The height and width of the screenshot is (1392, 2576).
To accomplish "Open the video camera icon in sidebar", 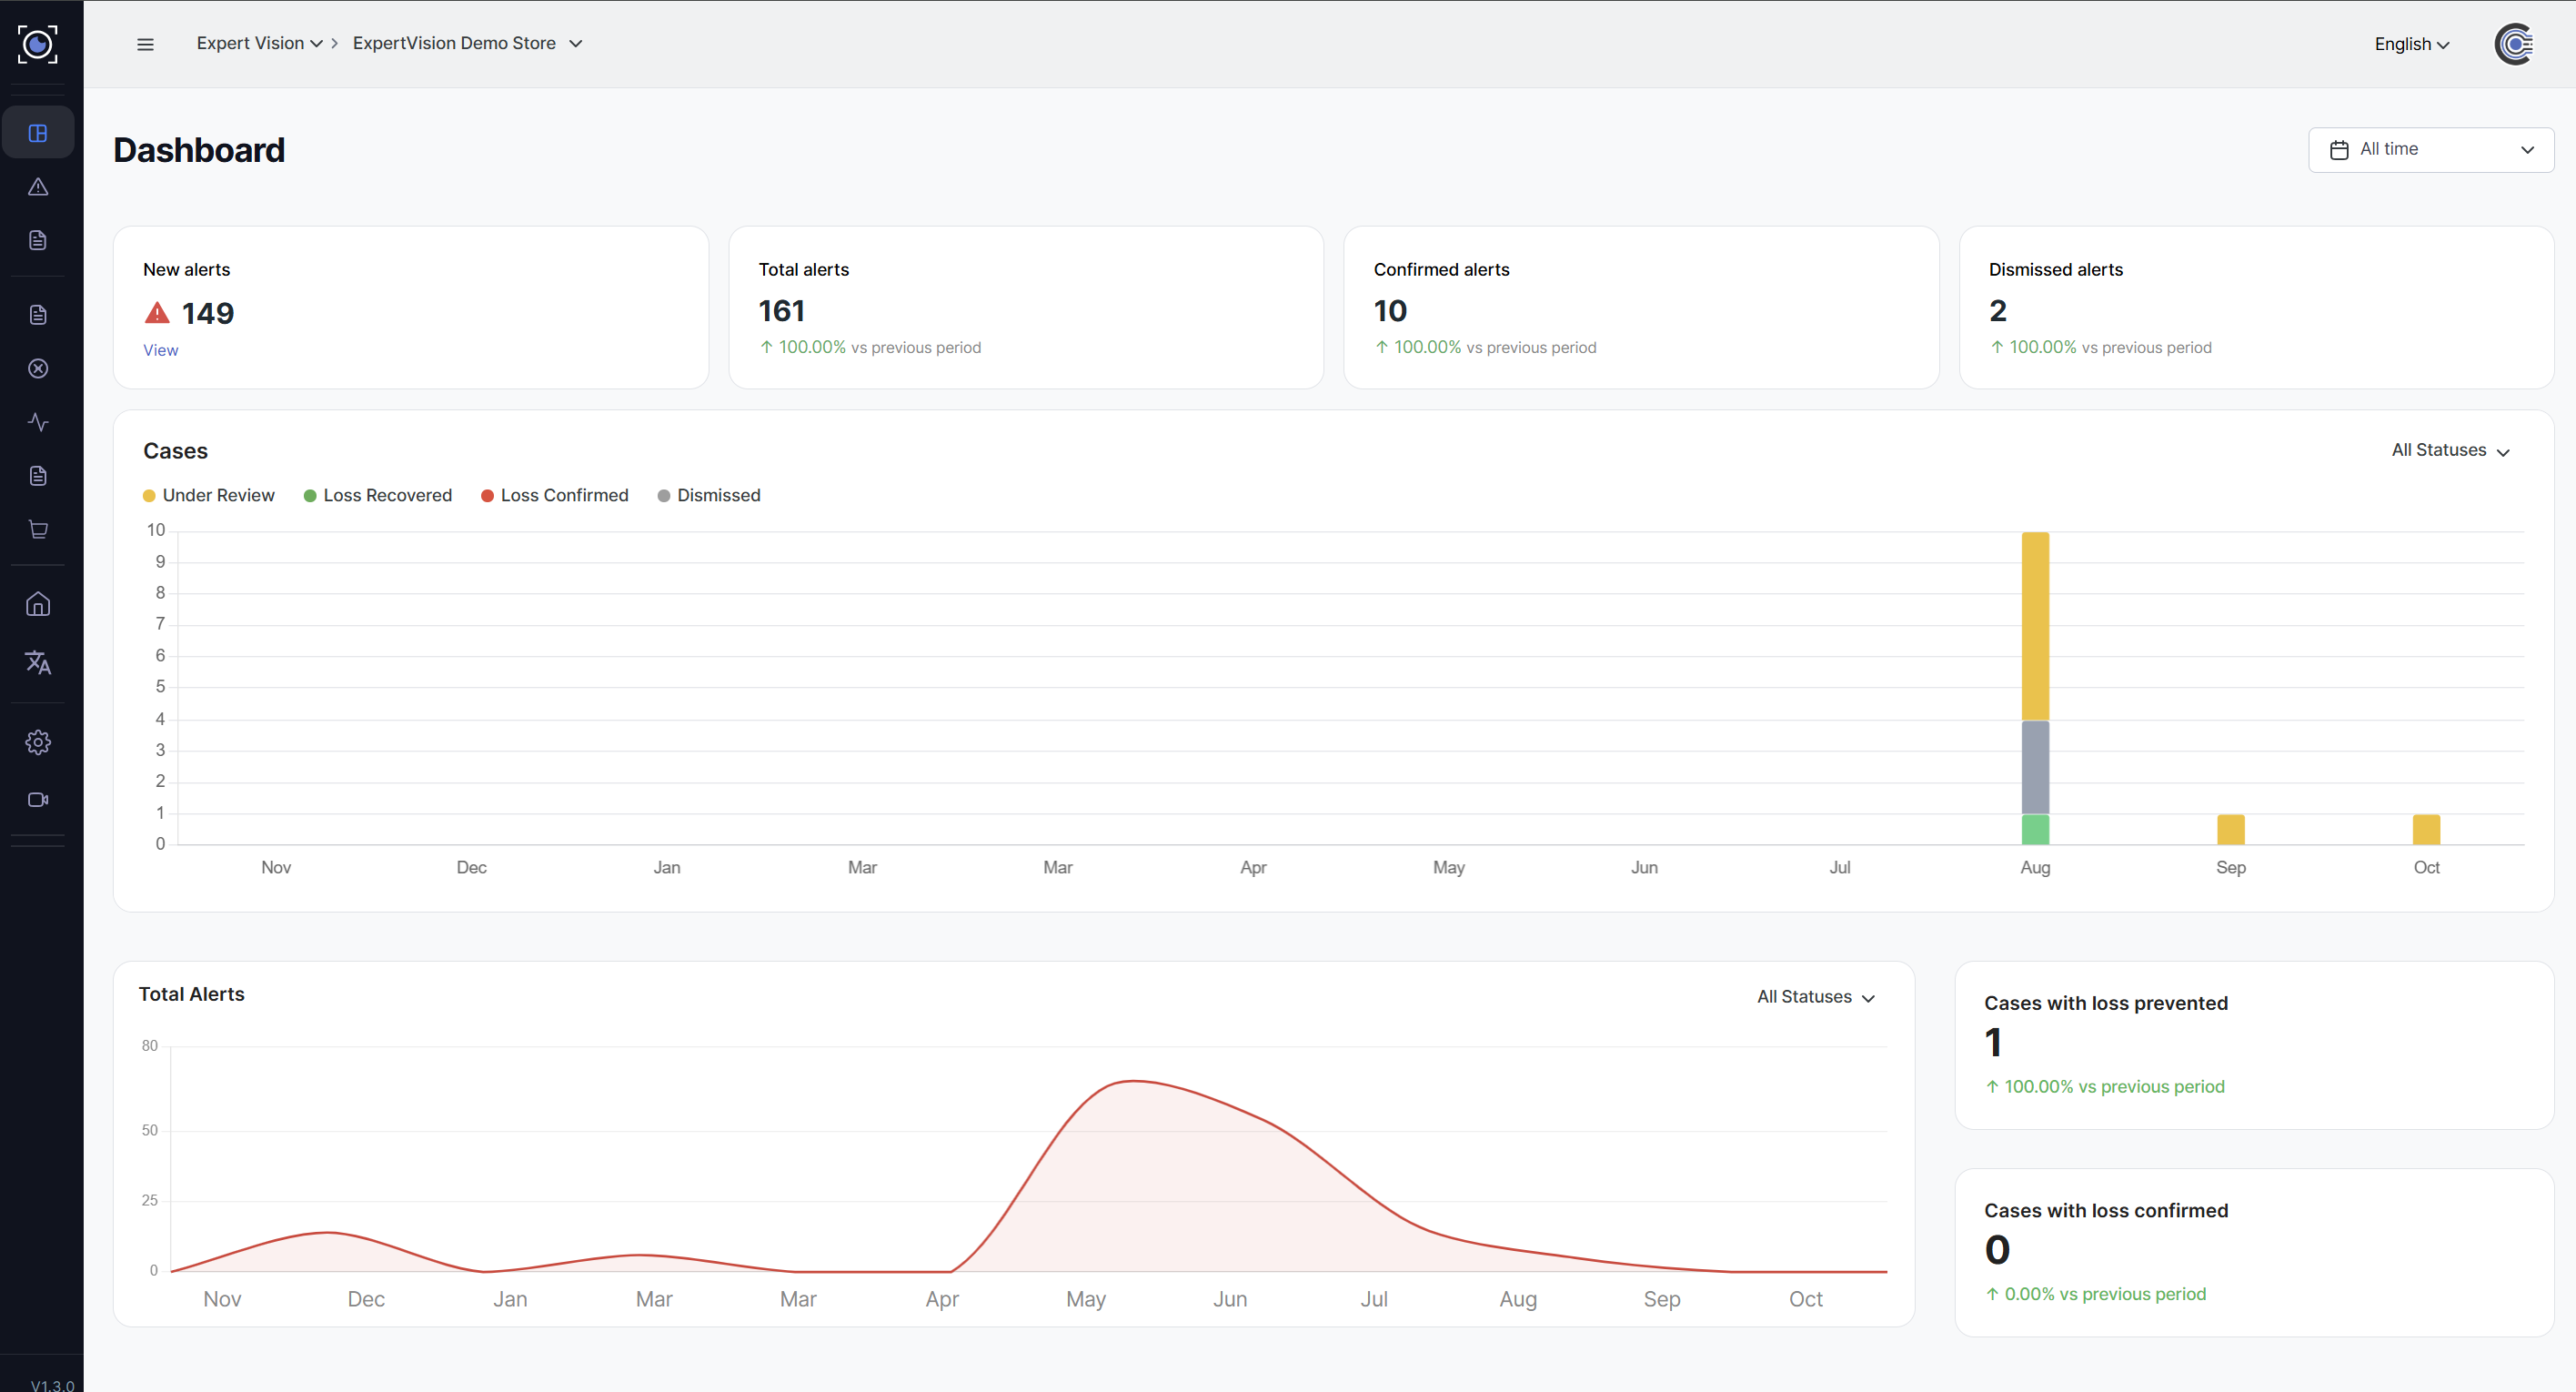I will click(38, 800).
